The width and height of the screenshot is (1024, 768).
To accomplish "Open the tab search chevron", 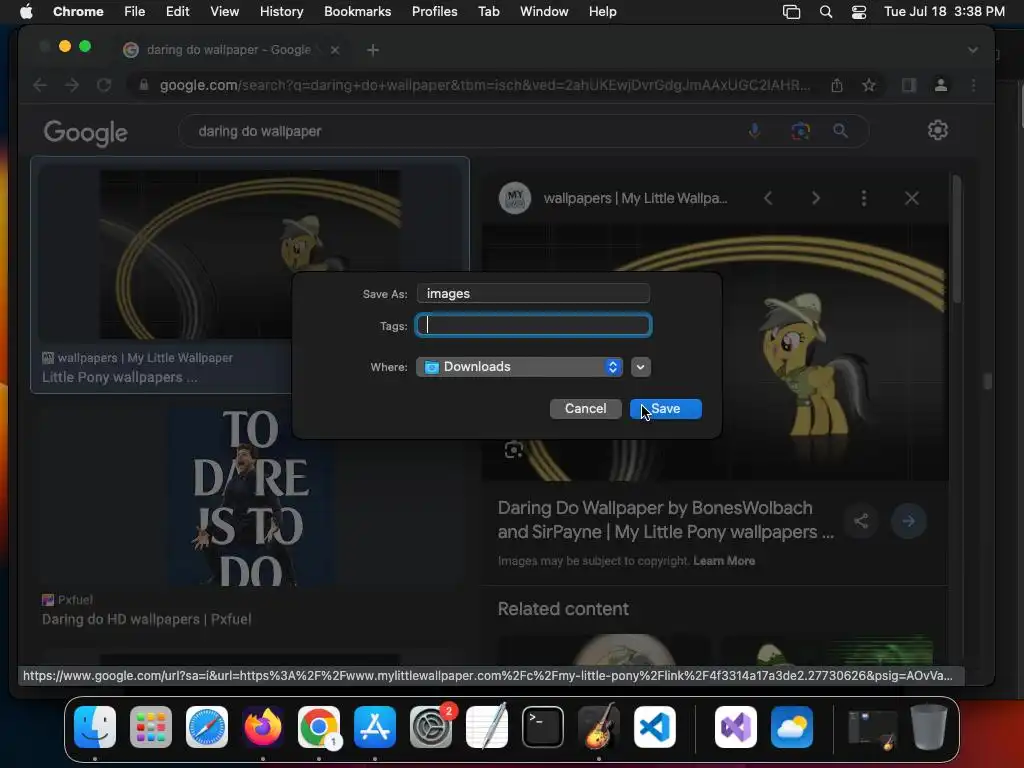I will coord(973,50).
